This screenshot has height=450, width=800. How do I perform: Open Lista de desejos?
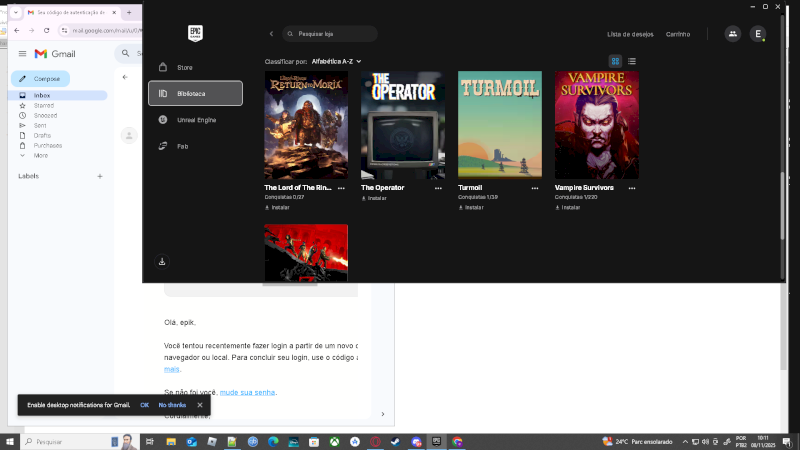click(x=630, y=34)
